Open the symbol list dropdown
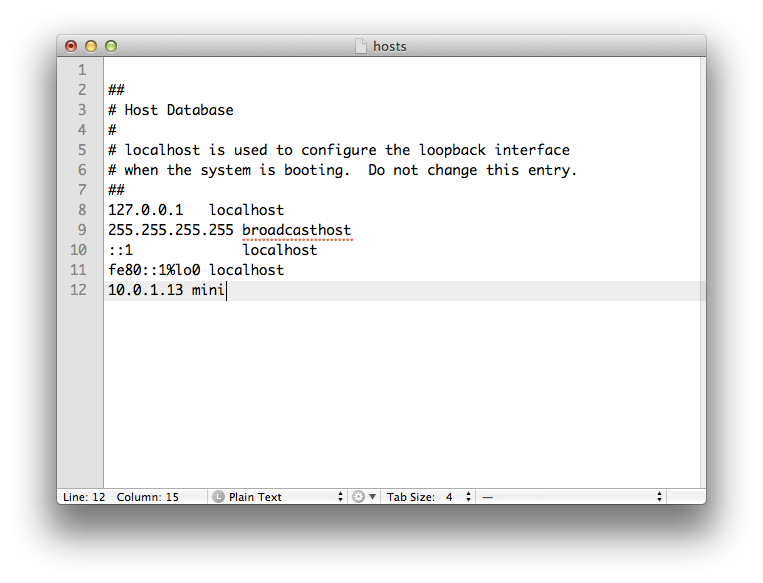Image resolution: width=763 pixels, height=583 pixels. pyautogui.click(x=571, y=497)
